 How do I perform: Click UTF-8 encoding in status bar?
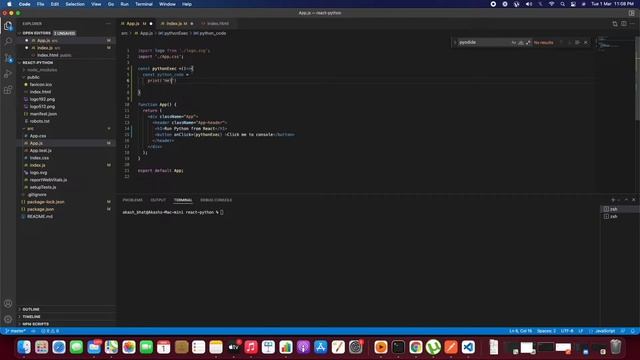click(567, 331)
